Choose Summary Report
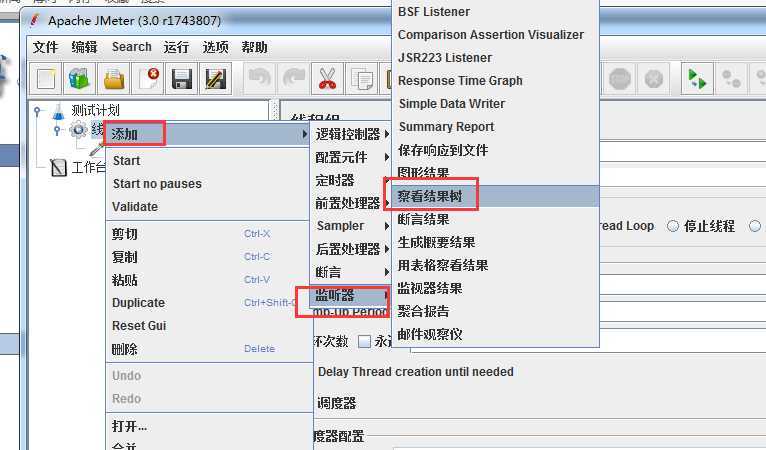This screenshot has height=450, width=766. [x=495, y=127]
